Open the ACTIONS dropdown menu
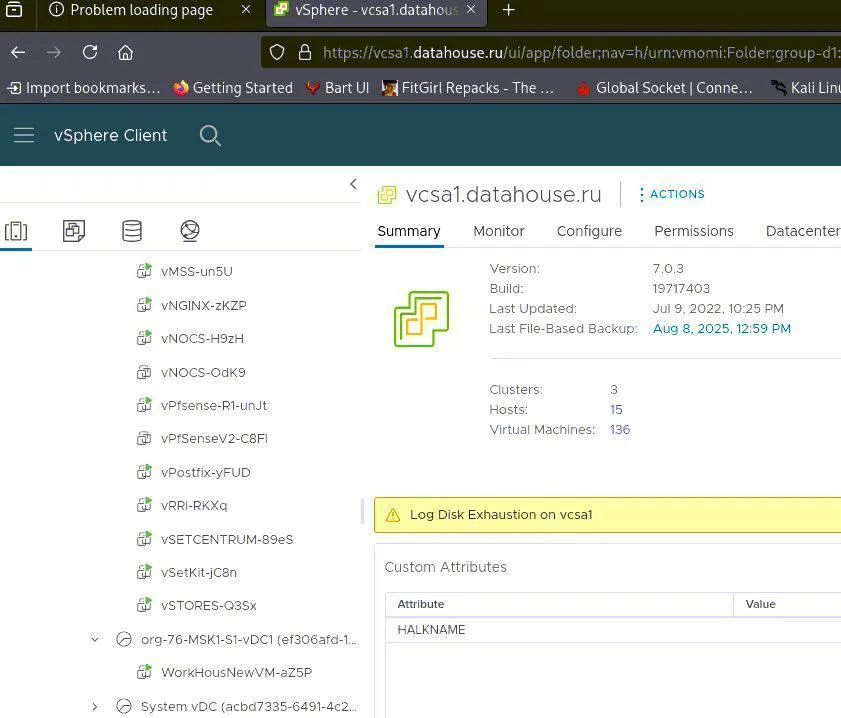The width and height of the screenshot is (841, 718). (x=671, y=194)
